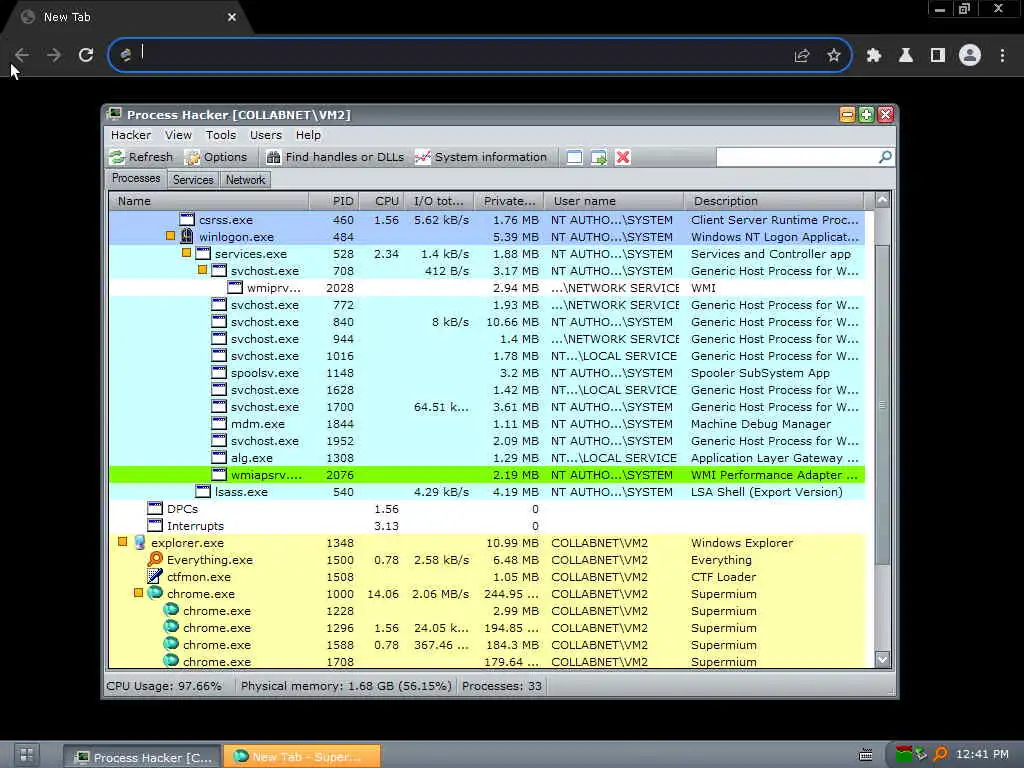This screenshot has width=1024, height=768.
Task: Click the Everything tray icon
Action: [940, 754]
